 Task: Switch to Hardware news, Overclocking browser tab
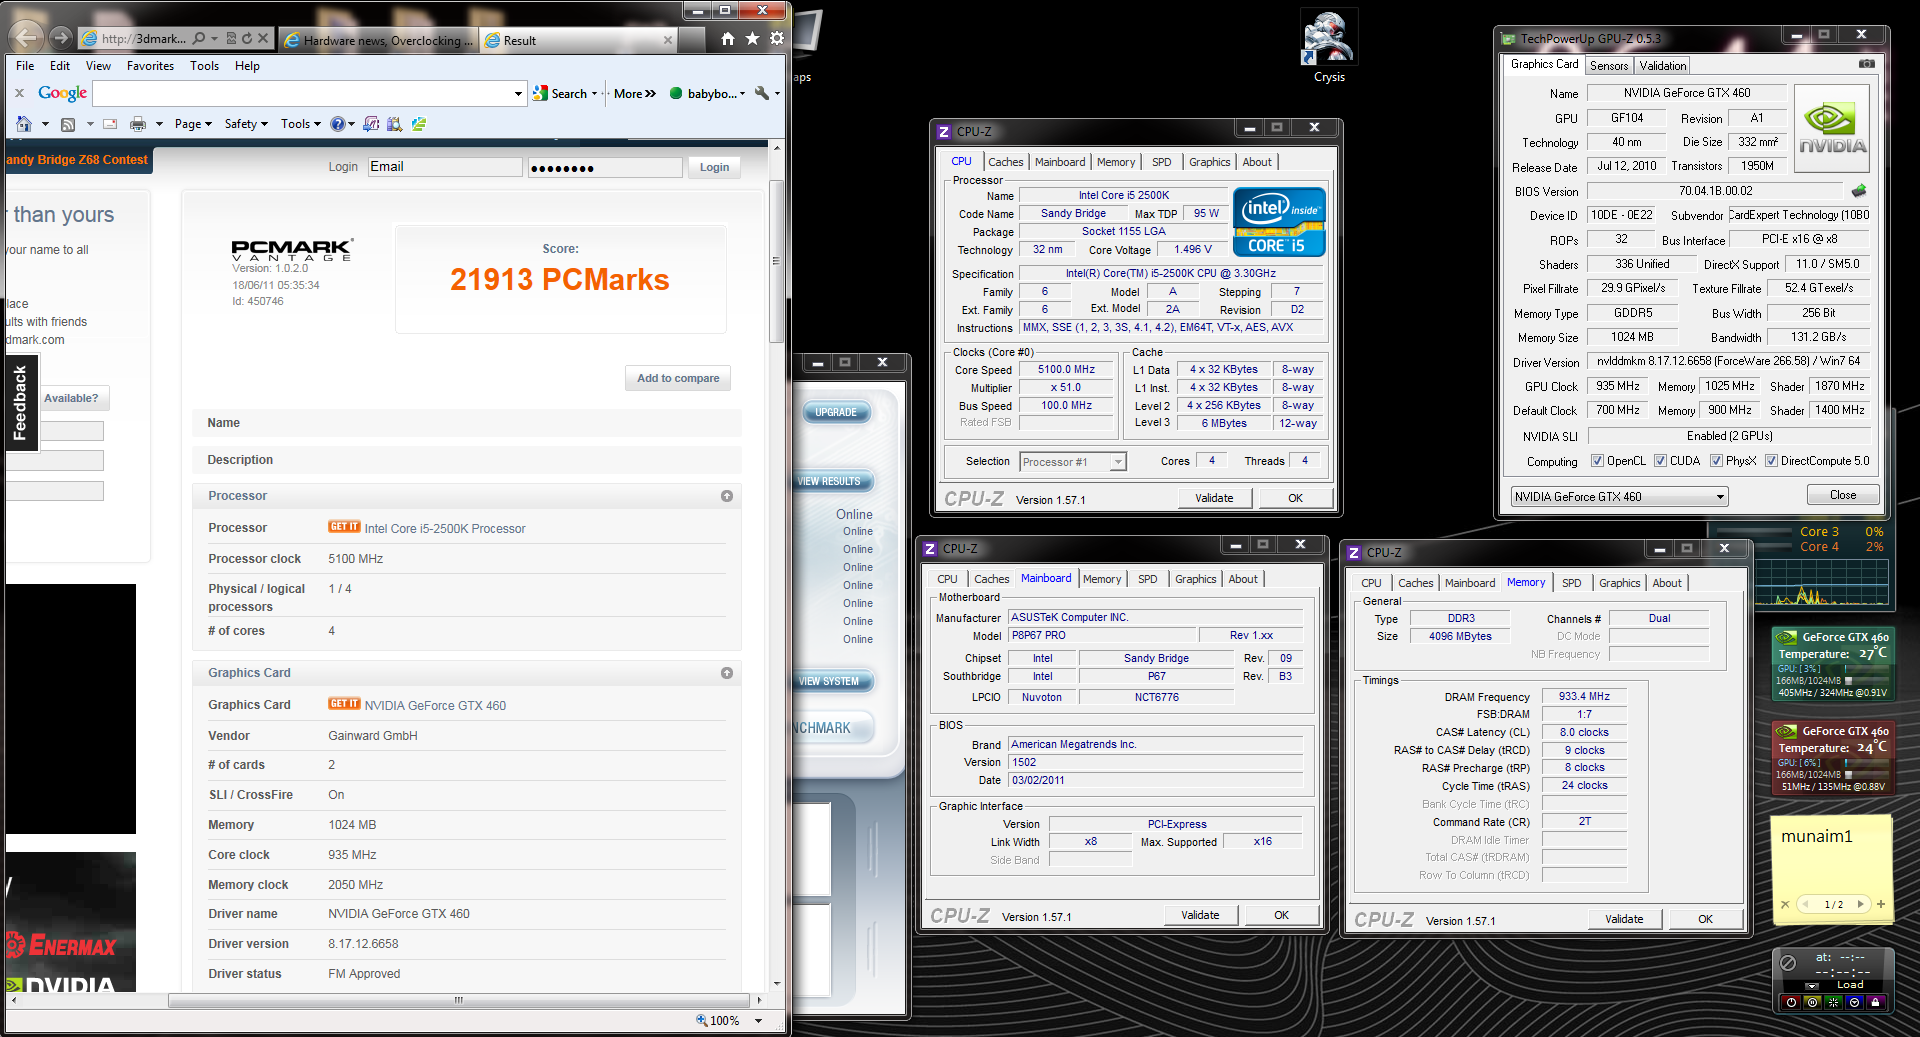[379, 40]
